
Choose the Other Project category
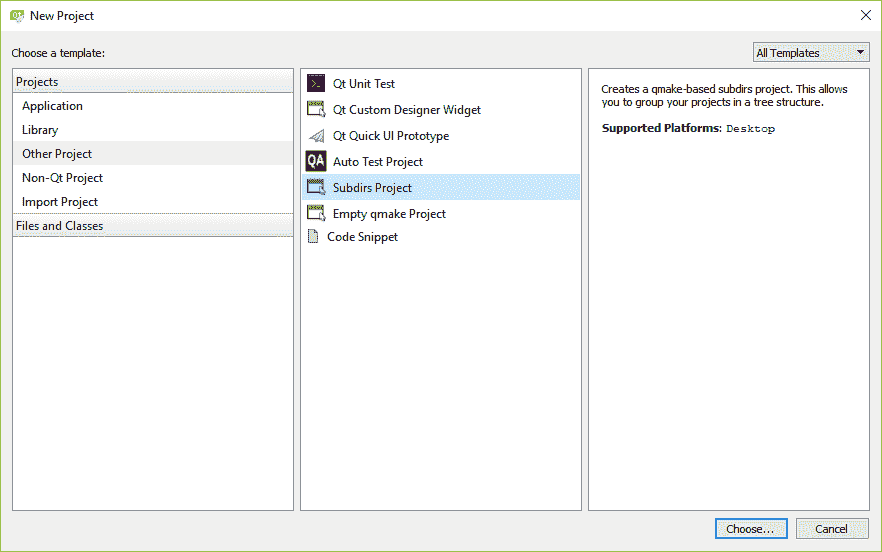point(57,154)
